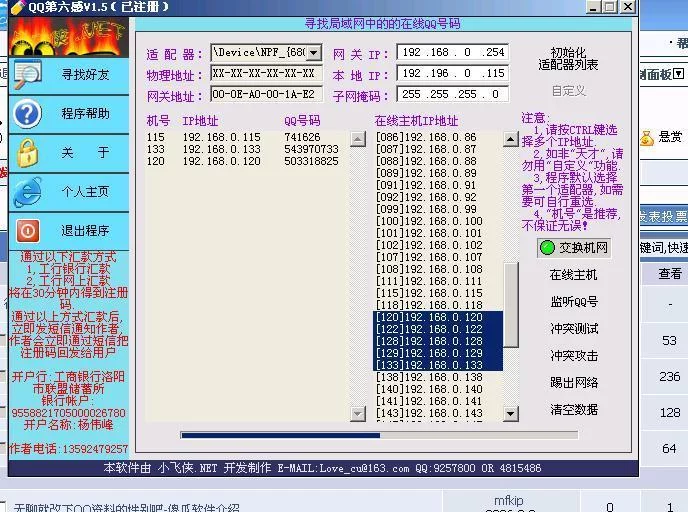Click the 机号 column header
Screen dimensions: 688x512
click(158, 121)
